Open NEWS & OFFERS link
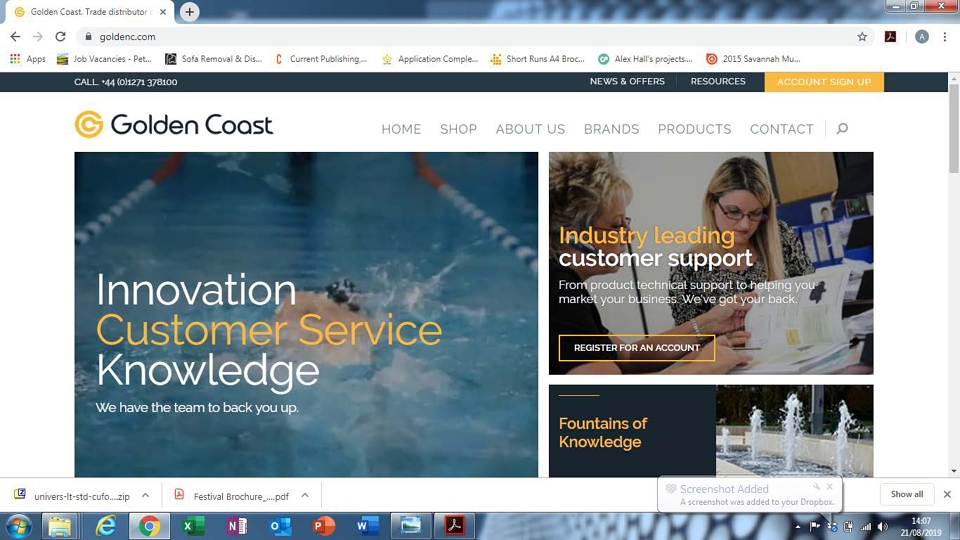 click(627, 81)
